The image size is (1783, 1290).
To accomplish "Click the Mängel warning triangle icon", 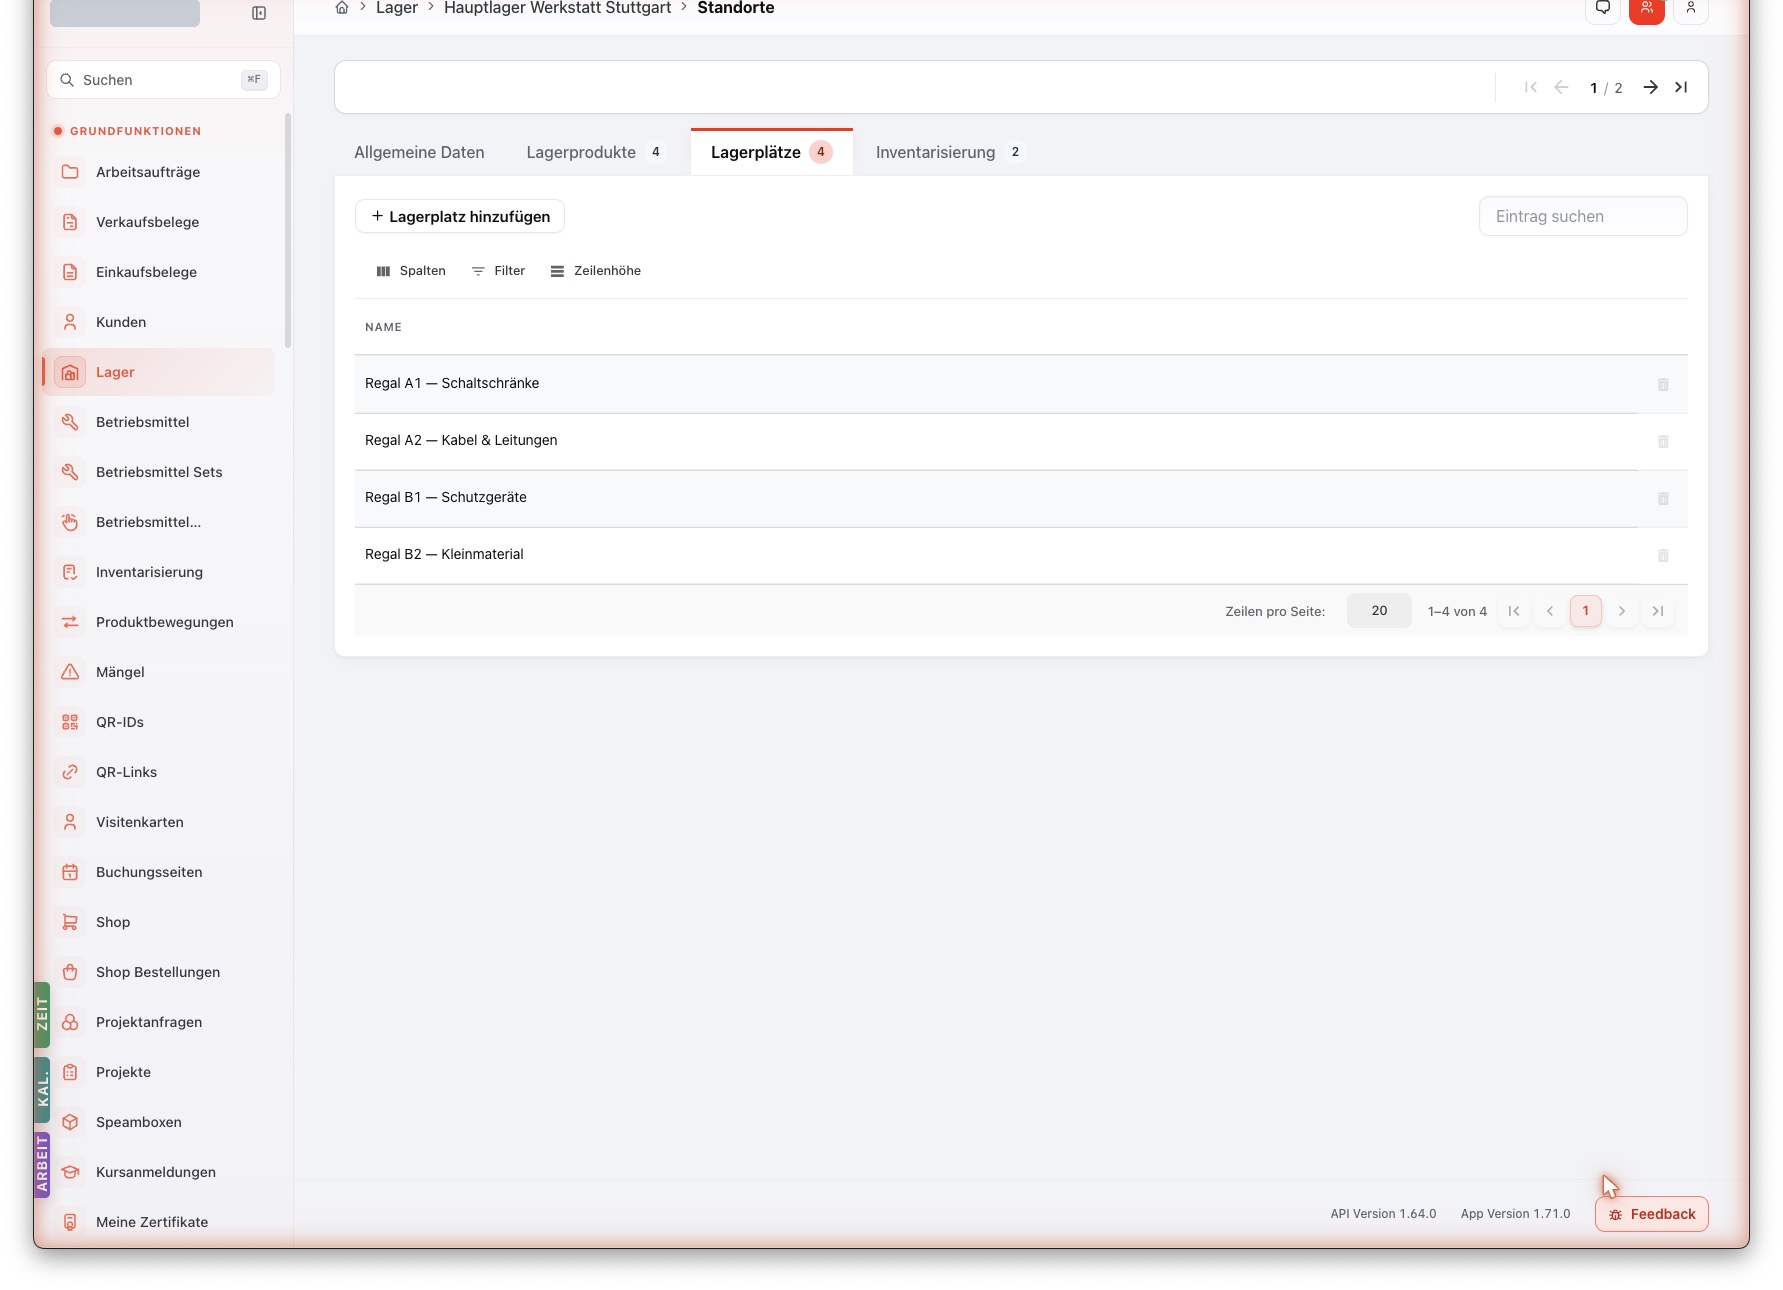I will pos(70,672).
